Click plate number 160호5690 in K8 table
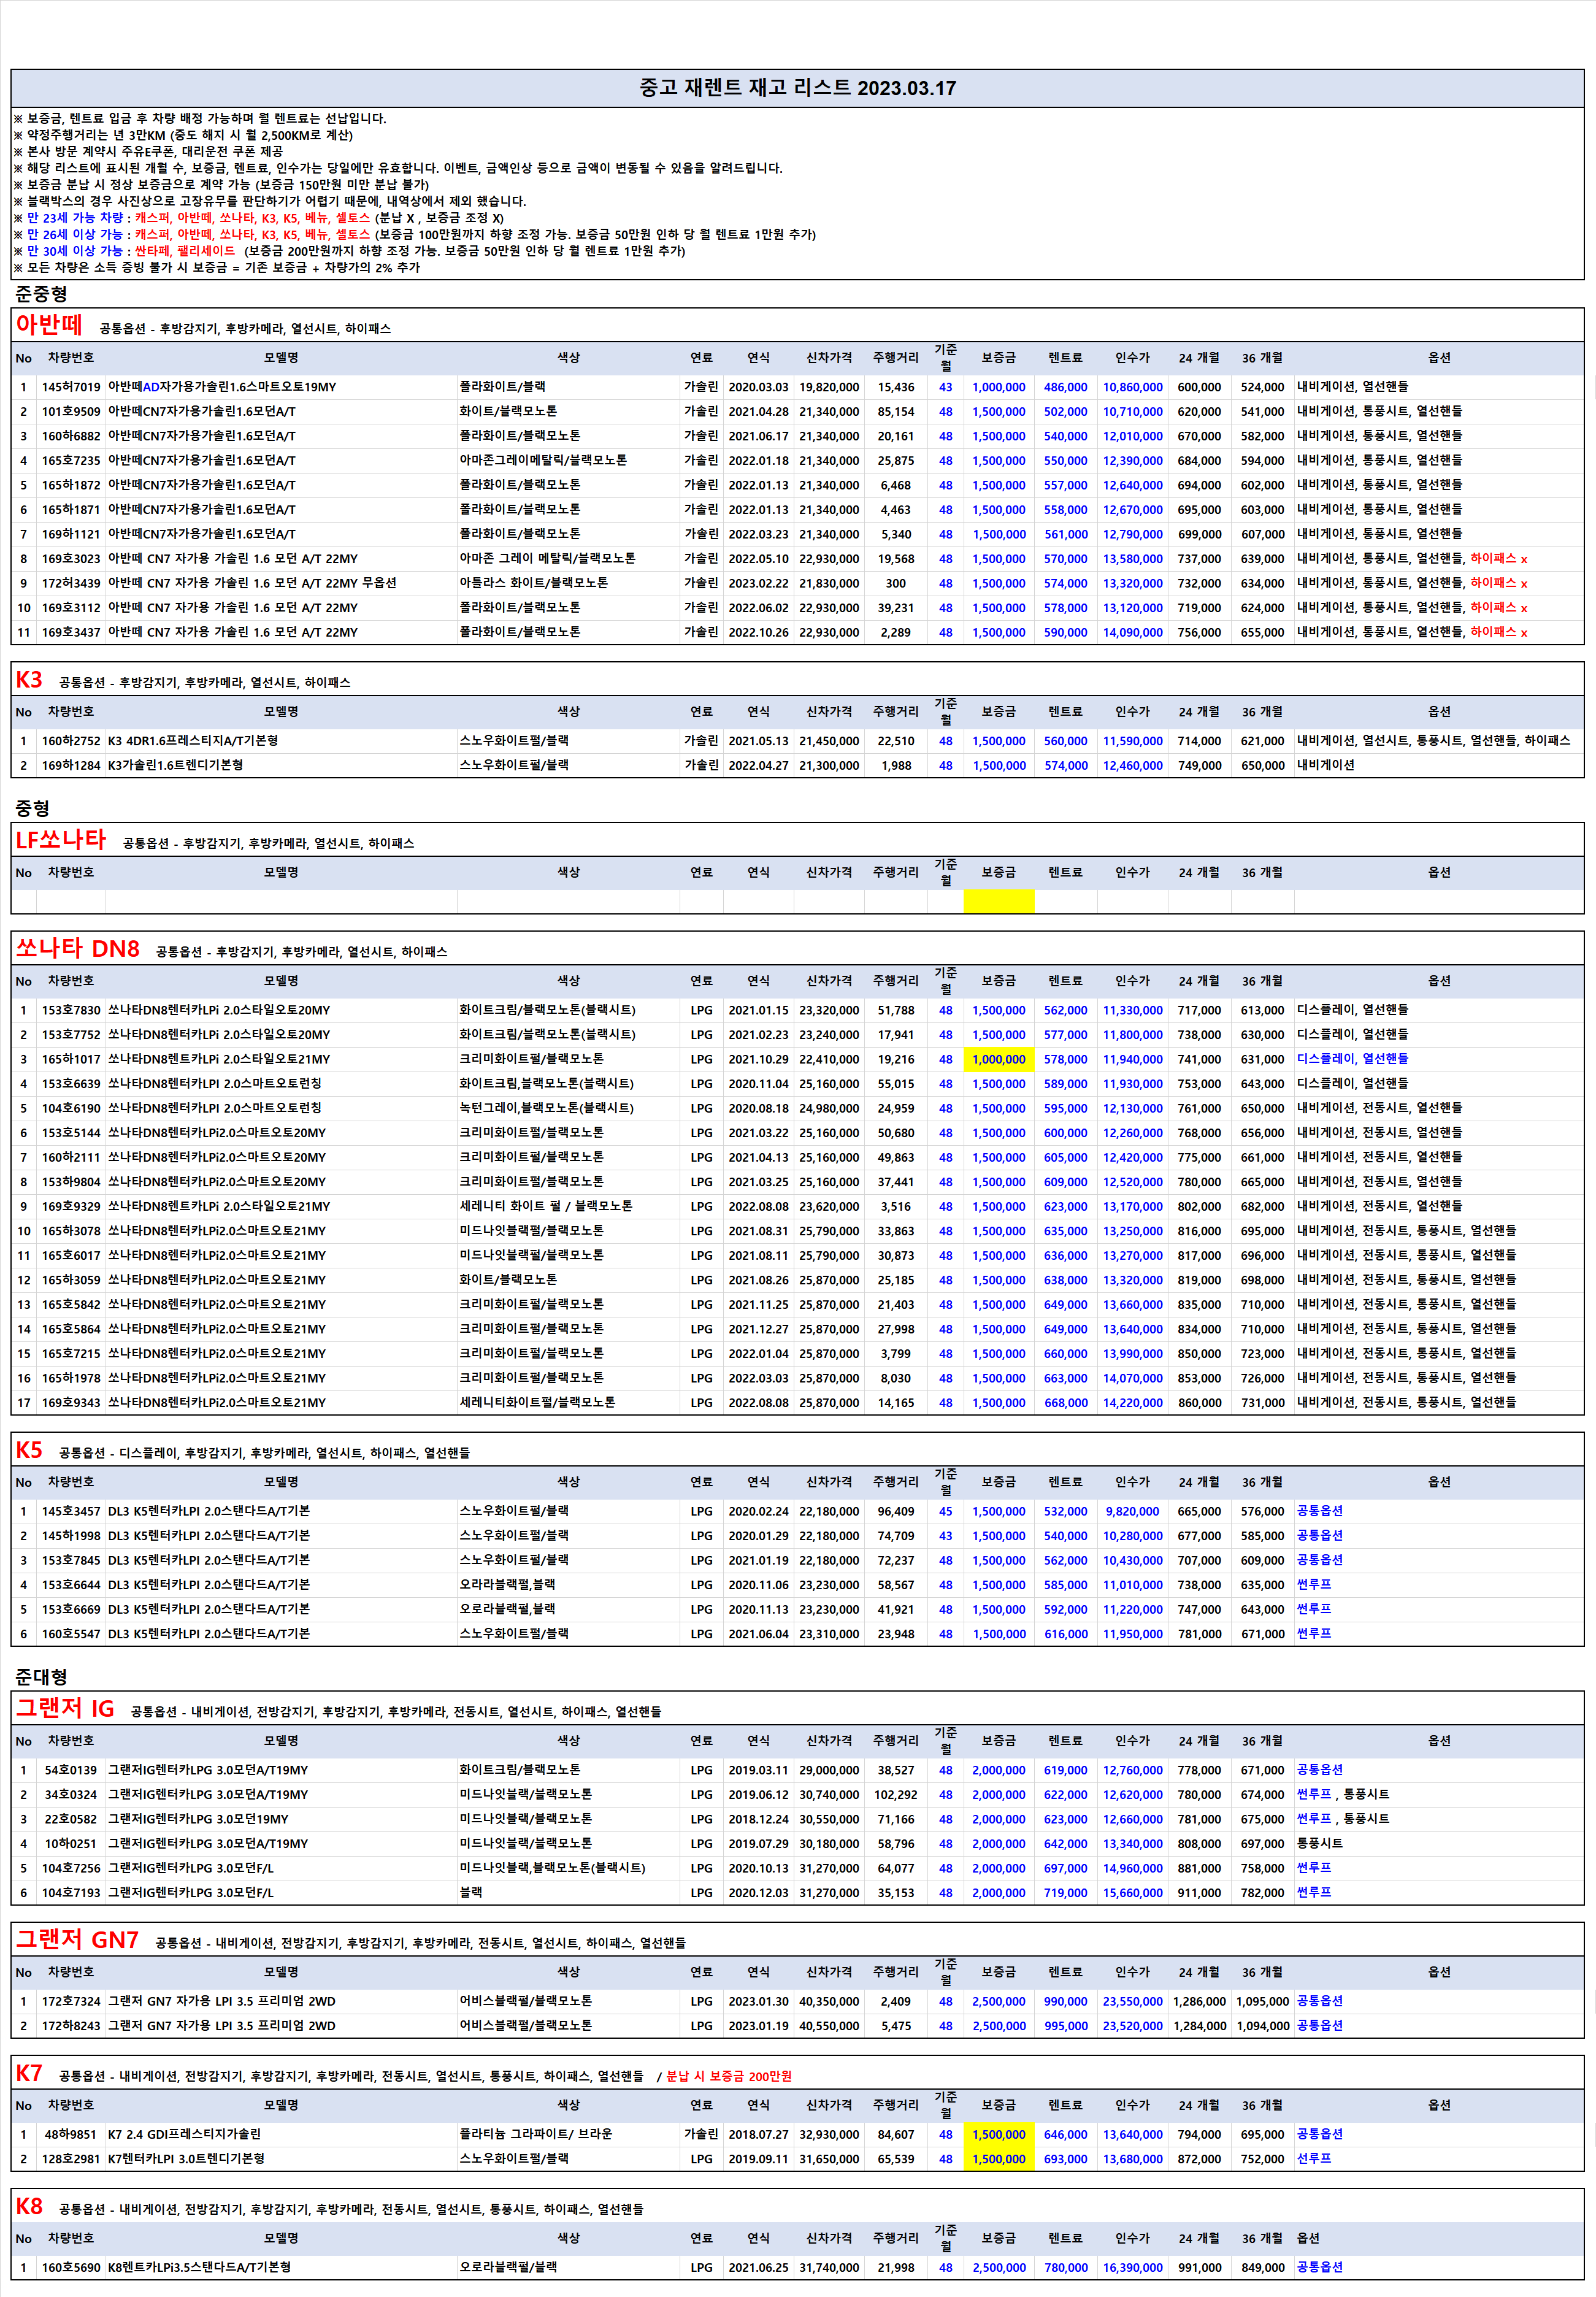 71,2267
